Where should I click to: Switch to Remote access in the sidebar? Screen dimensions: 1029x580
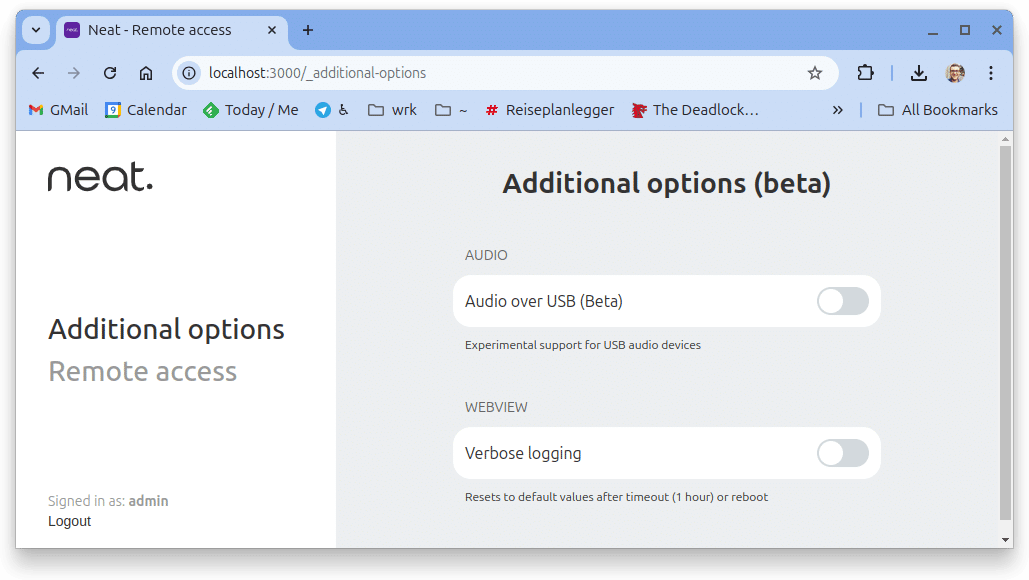click(x=142, y=371)
